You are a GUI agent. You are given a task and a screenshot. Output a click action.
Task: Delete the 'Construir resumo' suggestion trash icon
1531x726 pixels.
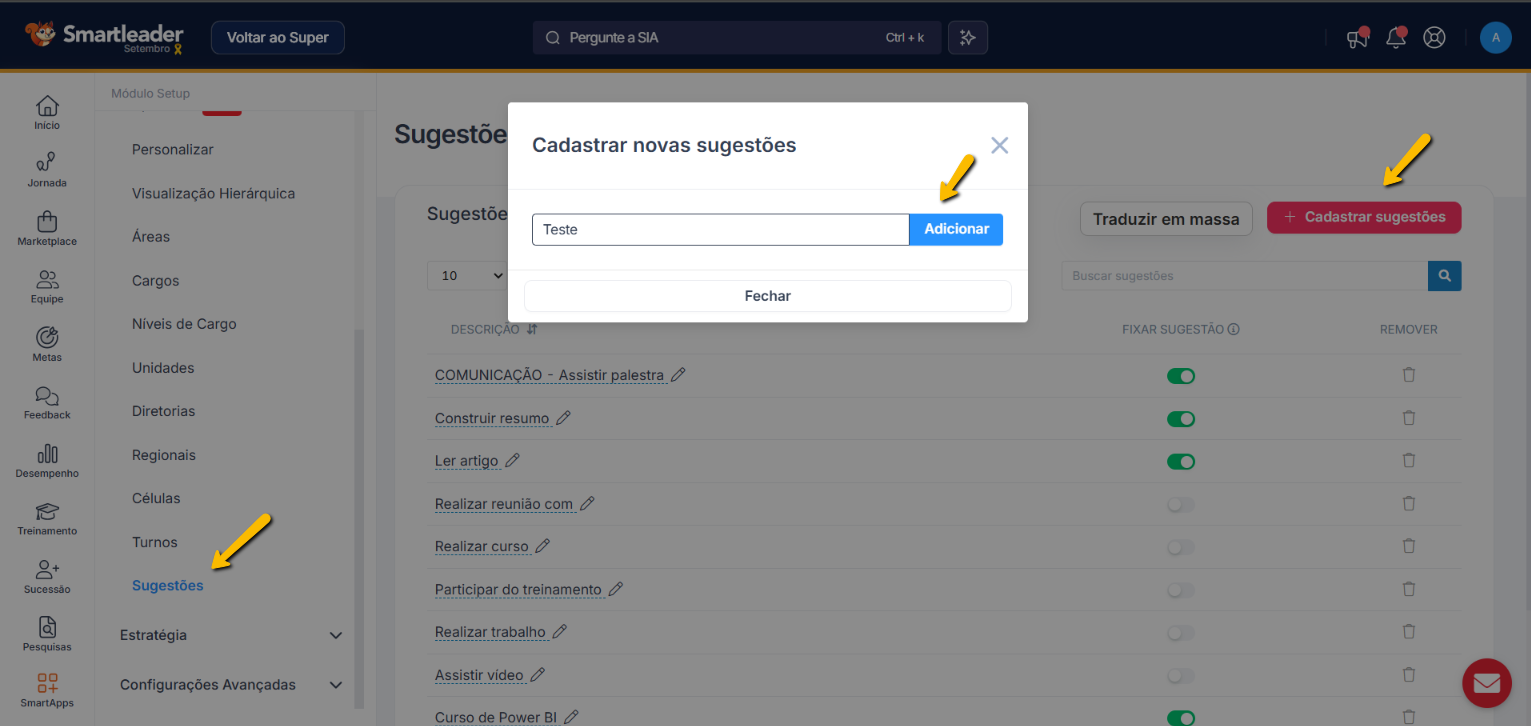[x=1408, y=418]
